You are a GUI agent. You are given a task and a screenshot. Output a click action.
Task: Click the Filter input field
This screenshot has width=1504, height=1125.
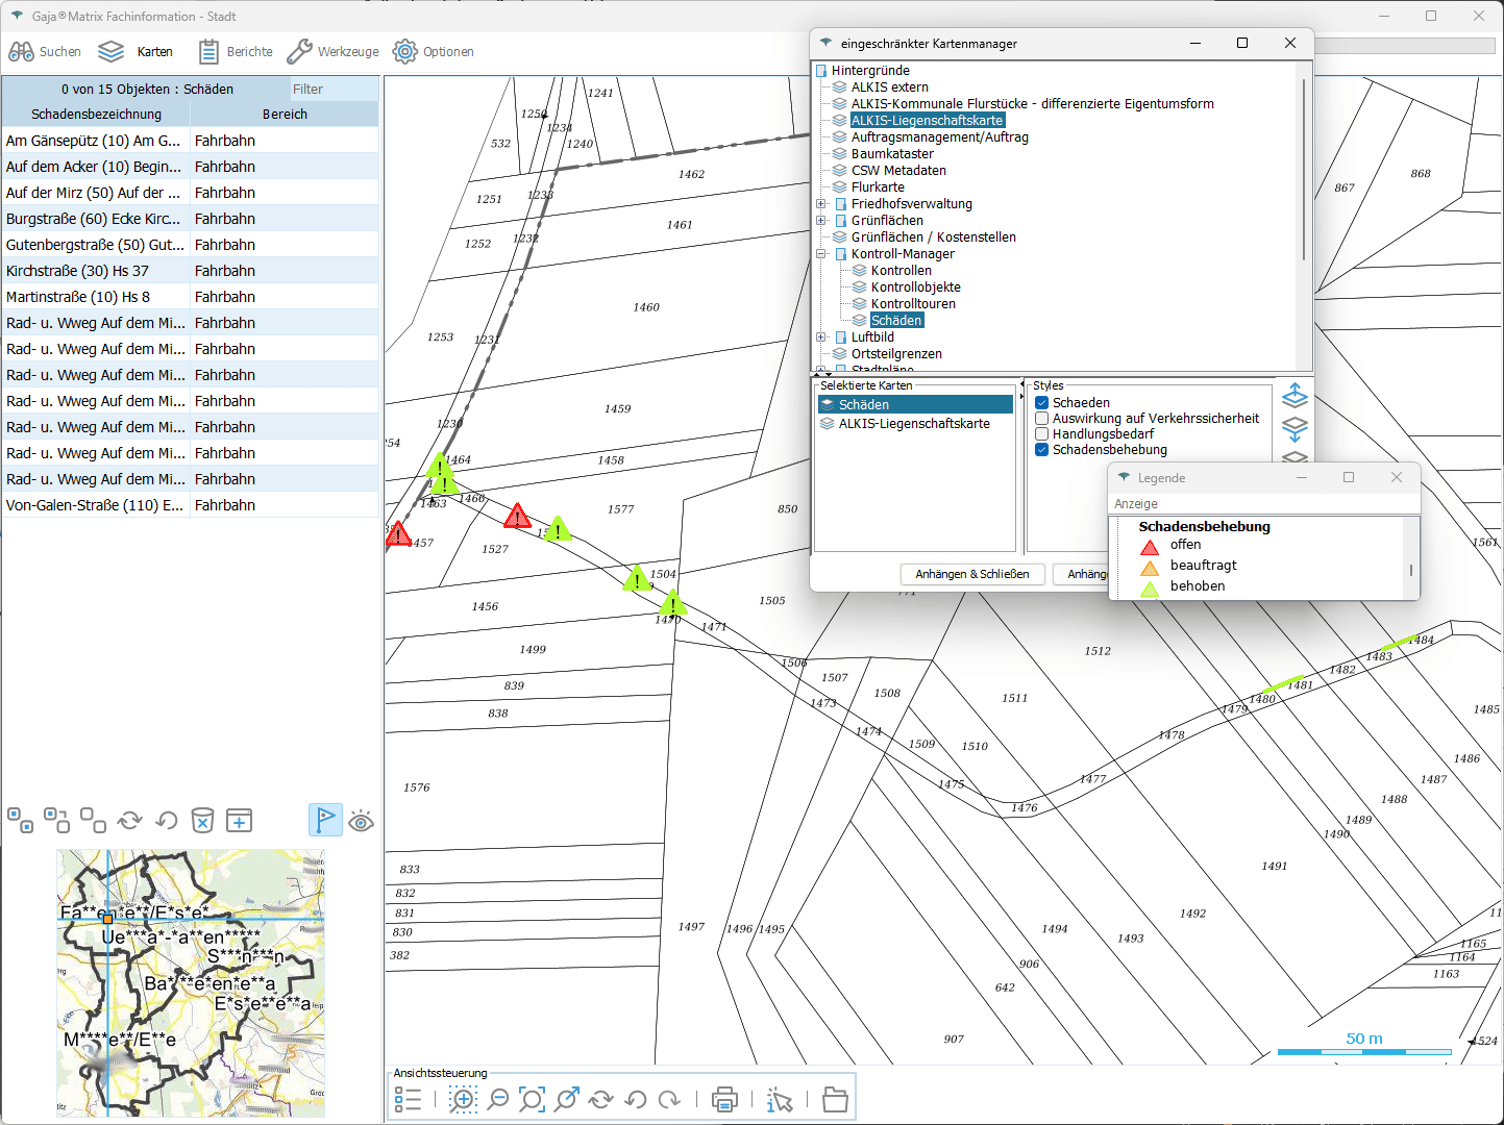(x=333, y=89)
